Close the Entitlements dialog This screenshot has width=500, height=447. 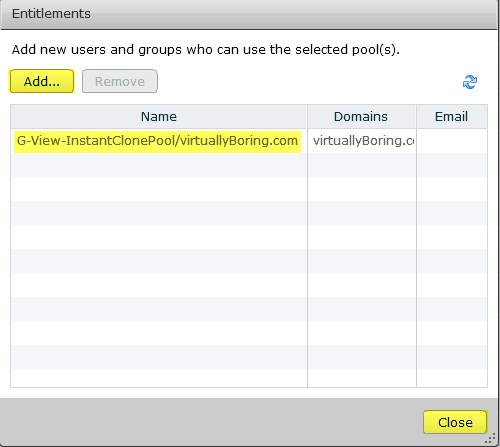point(455,422)
